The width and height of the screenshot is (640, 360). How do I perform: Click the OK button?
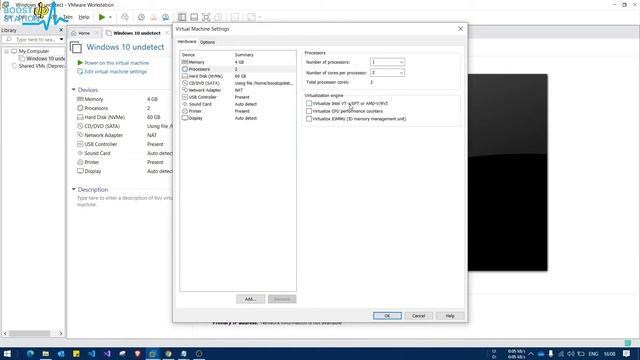[x=387, y=316]
